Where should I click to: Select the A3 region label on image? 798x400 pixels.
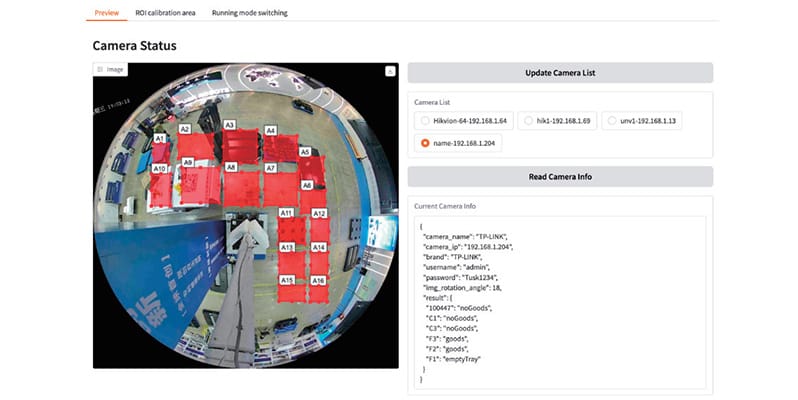tap(229, 125)
